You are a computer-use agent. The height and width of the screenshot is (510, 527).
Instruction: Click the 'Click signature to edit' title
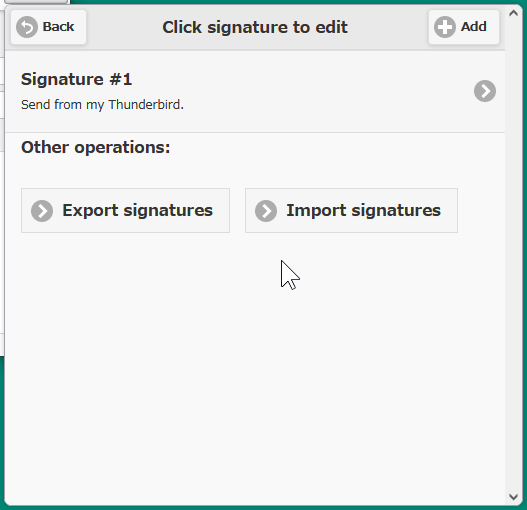(255, 27)
